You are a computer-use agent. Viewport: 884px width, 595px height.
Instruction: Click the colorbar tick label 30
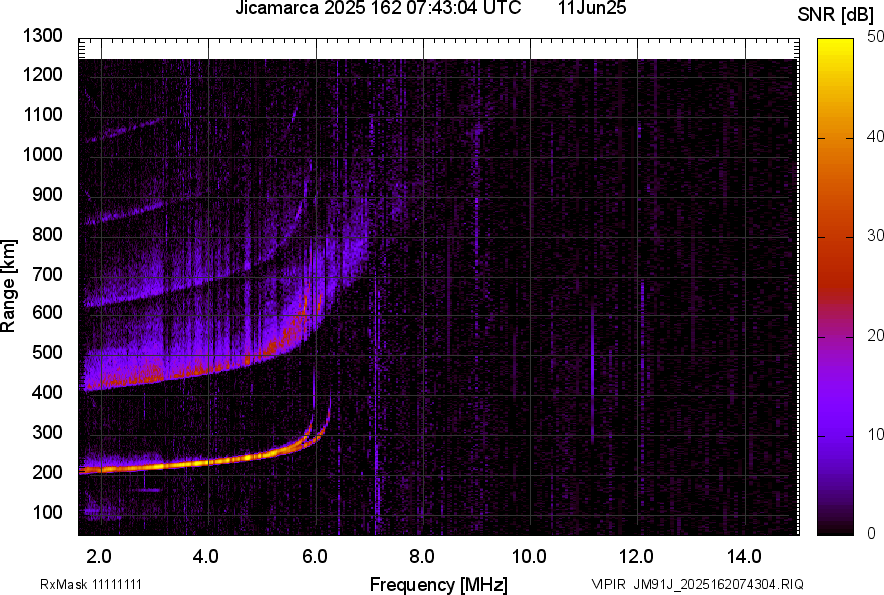[x=875, y=236]
